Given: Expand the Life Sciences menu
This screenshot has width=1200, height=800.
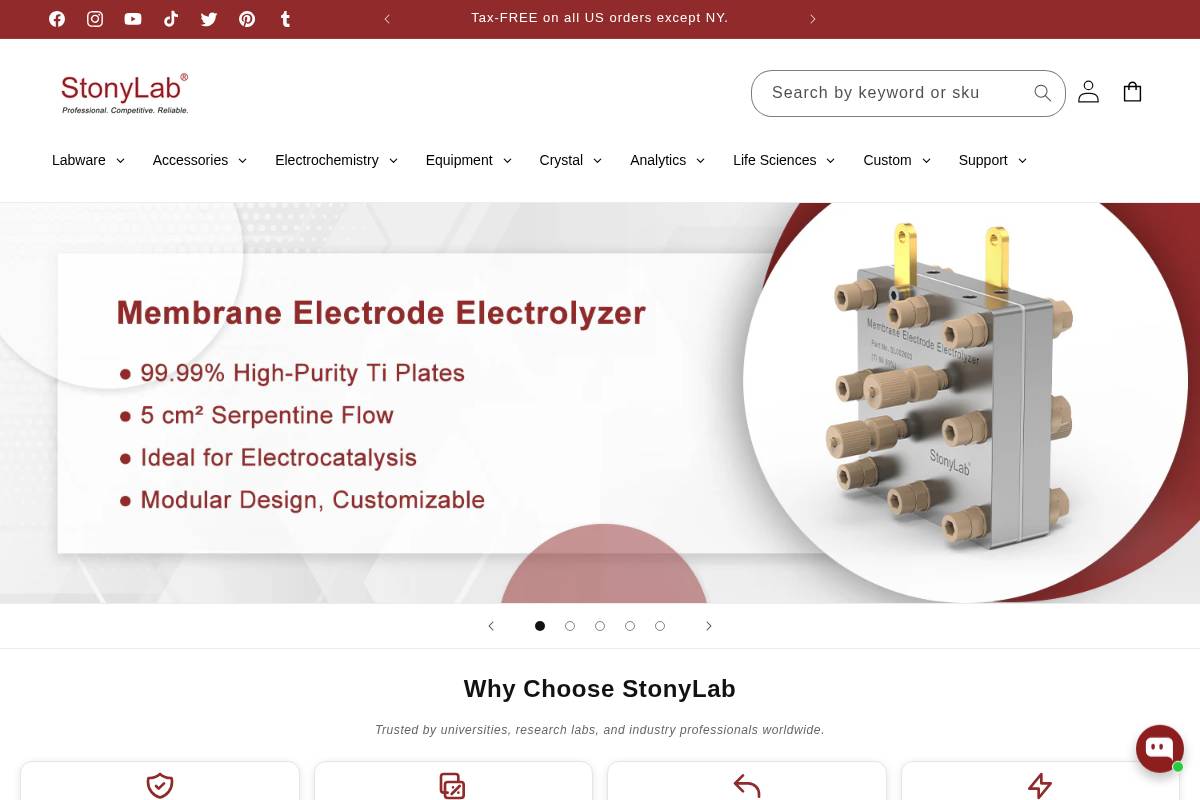Looking at the screenshot, I should (x=784, y=160).
